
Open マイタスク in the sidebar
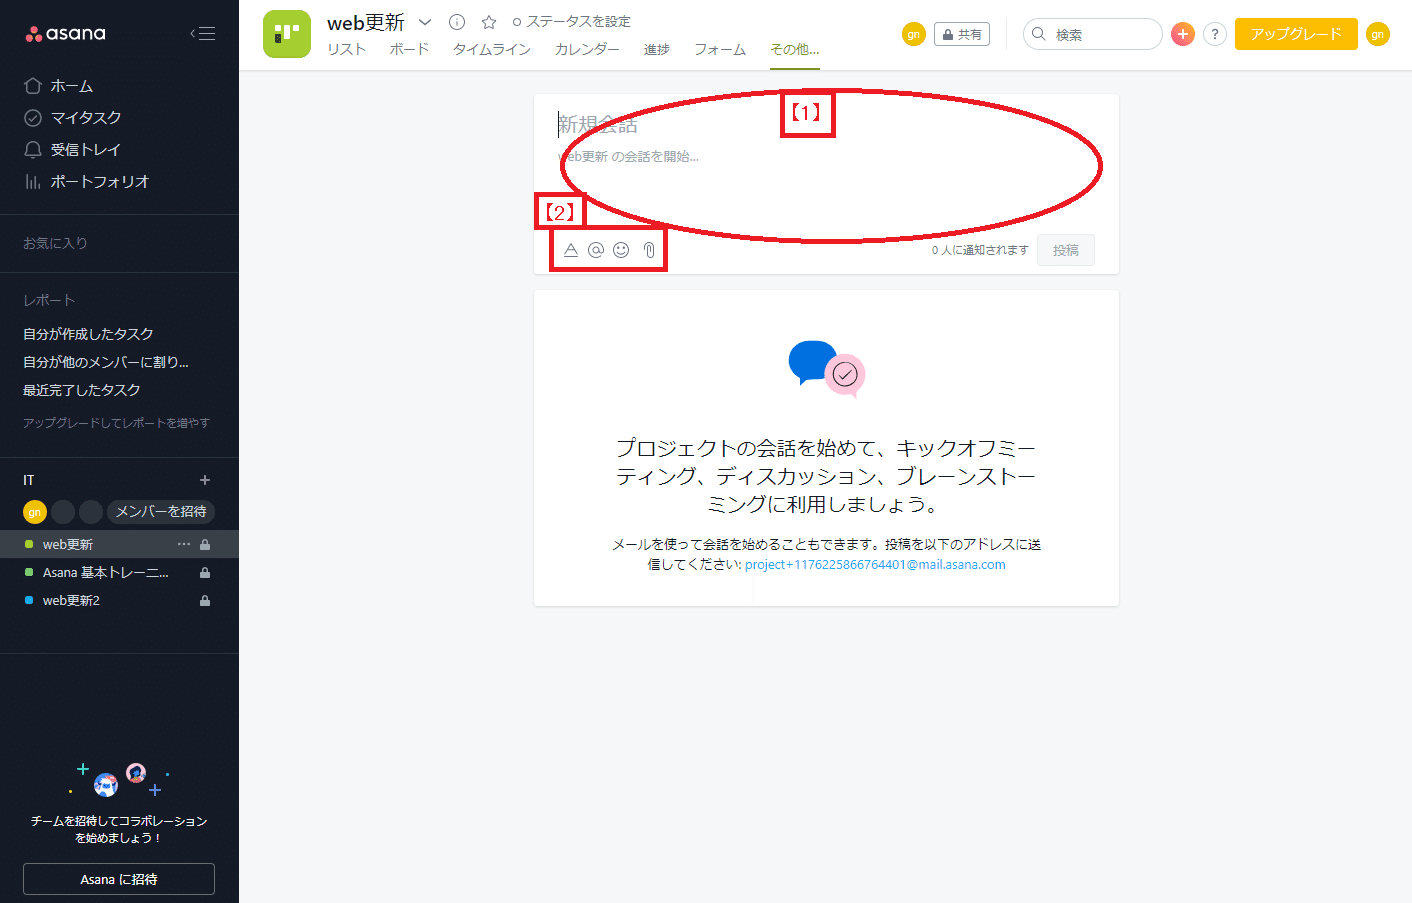pyautogui.click(x=73, y=118)
